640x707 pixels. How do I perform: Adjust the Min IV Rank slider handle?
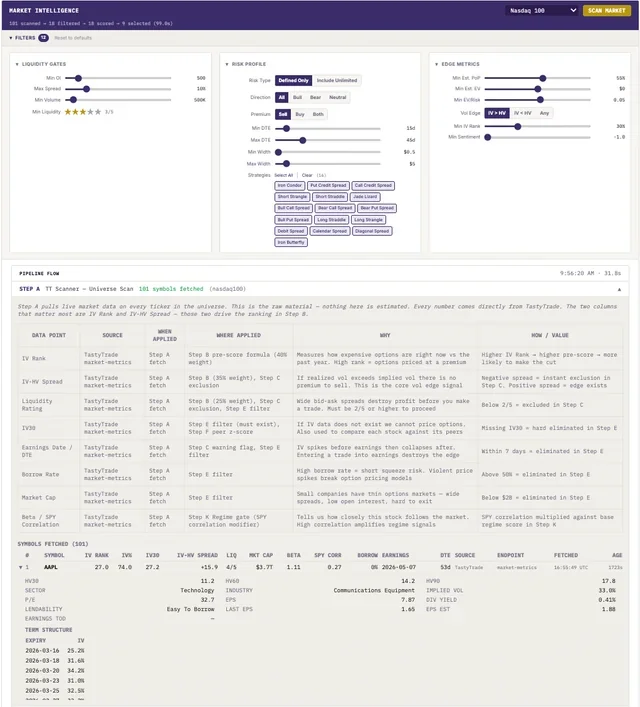click(x=518, y=127)
